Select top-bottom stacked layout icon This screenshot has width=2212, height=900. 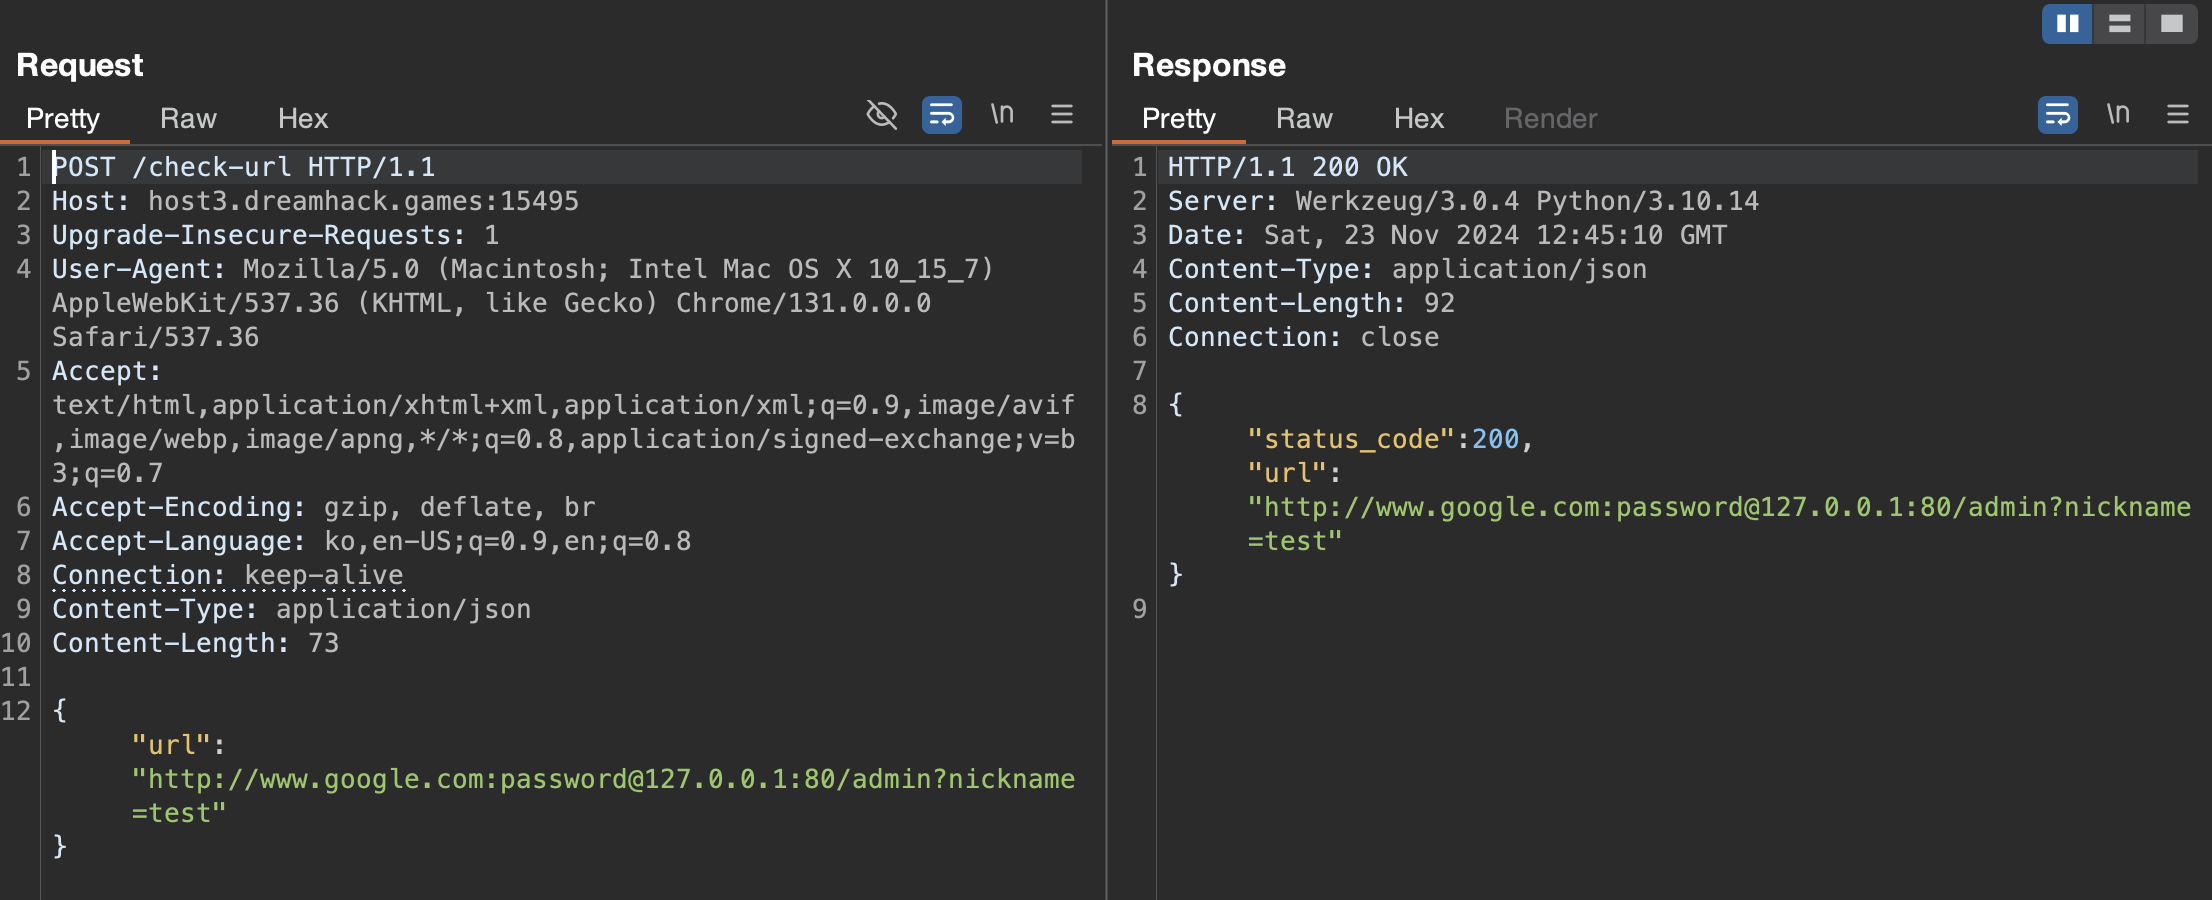(x=2119, y=23)
